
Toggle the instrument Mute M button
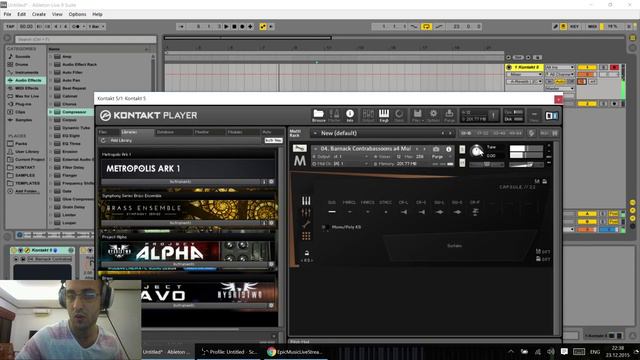462,163
